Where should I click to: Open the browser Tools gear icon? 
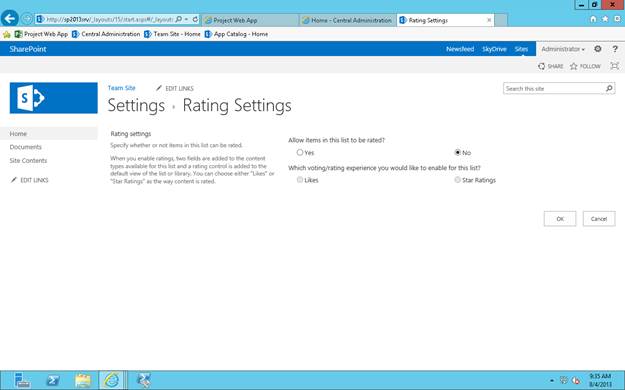coord(617,19)
